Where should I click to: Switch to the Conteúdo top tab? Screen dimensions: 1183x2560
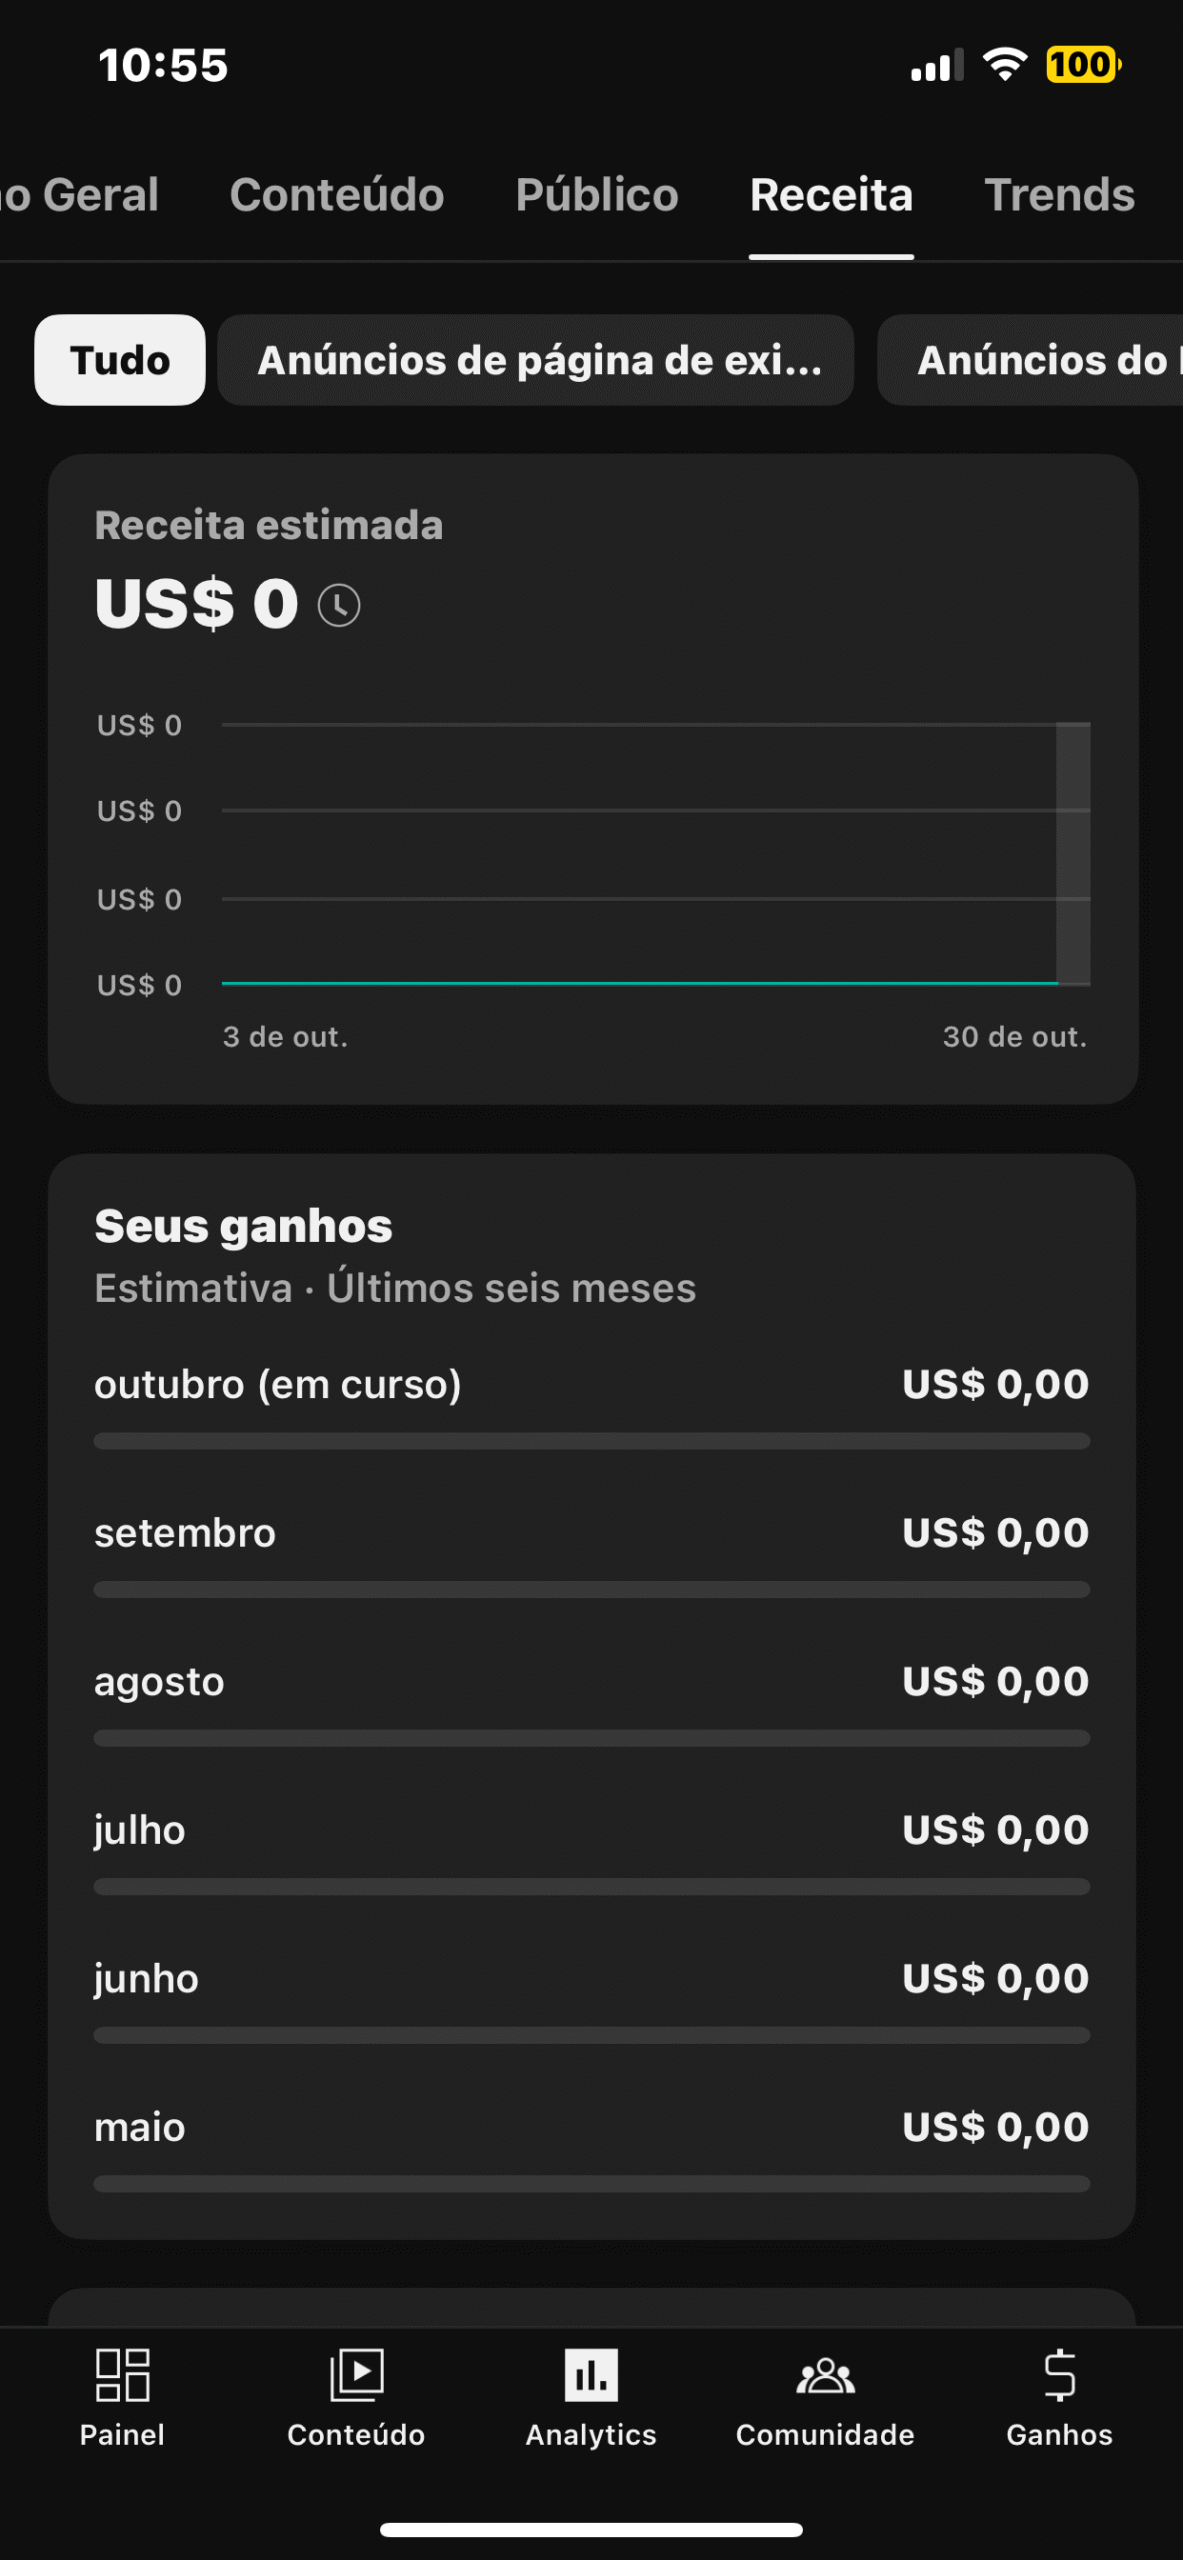pos(337,195)
